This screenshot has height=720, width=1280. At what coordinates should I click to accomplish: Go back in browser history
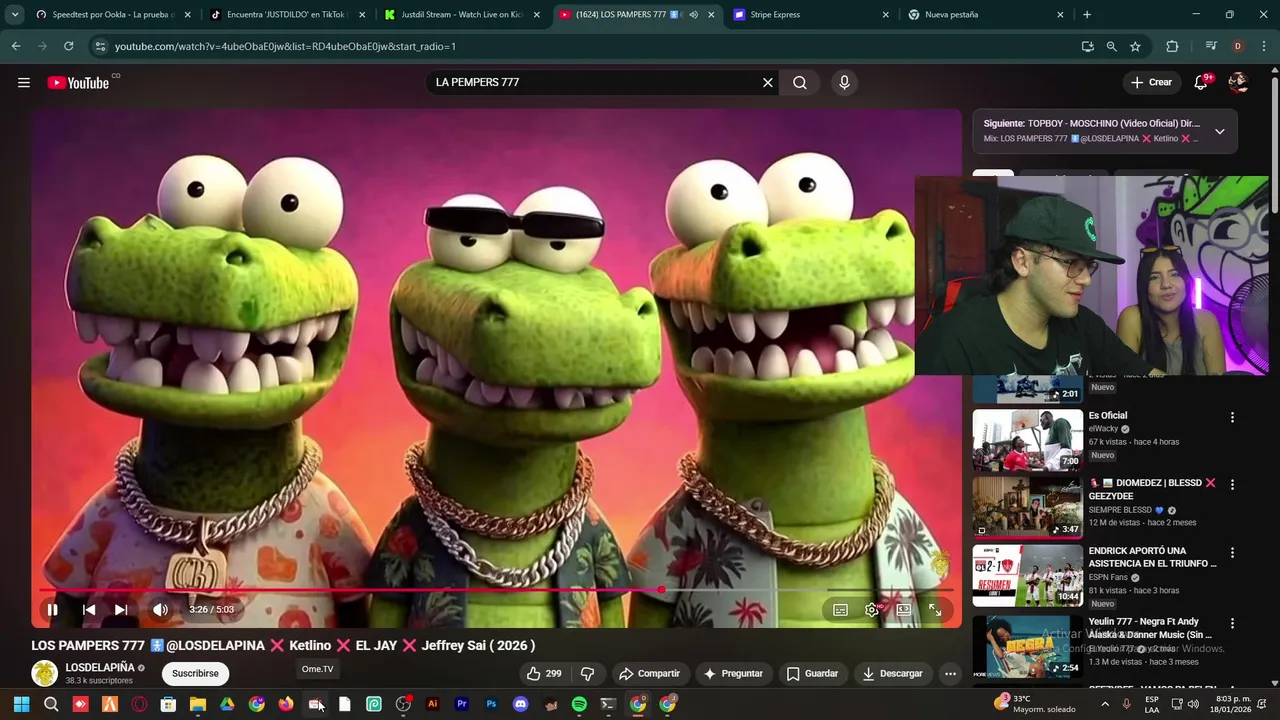click(16, 46)
